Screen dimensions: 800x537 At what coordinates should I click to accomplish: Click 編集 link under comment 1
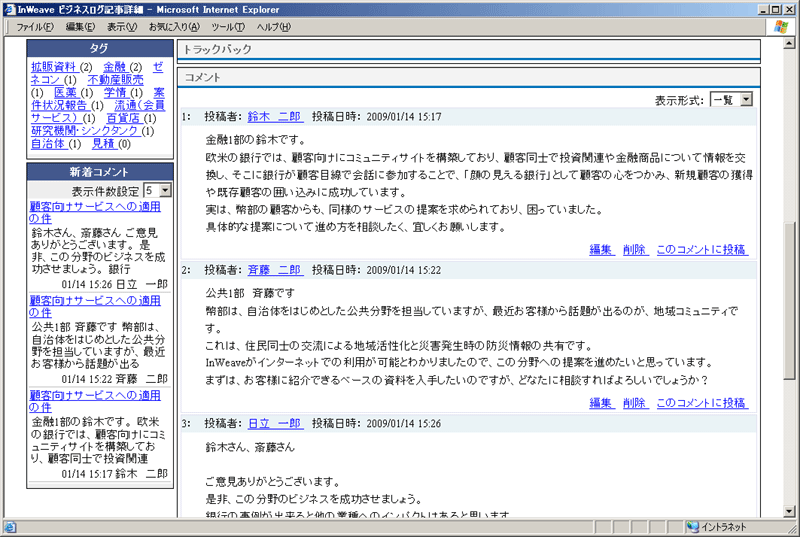[x=600, y=249]
